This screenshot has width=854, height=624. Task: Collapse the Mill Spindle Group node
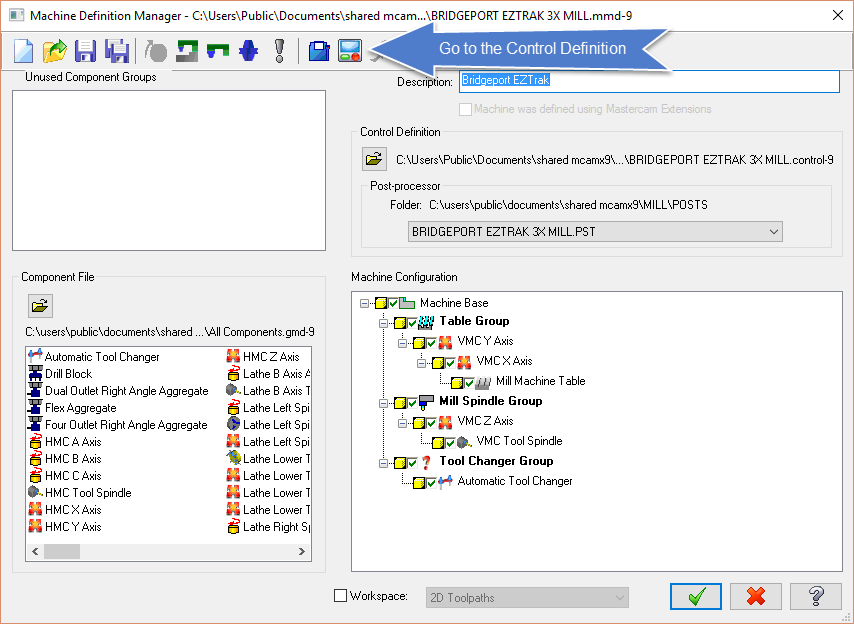coord(383,402)
